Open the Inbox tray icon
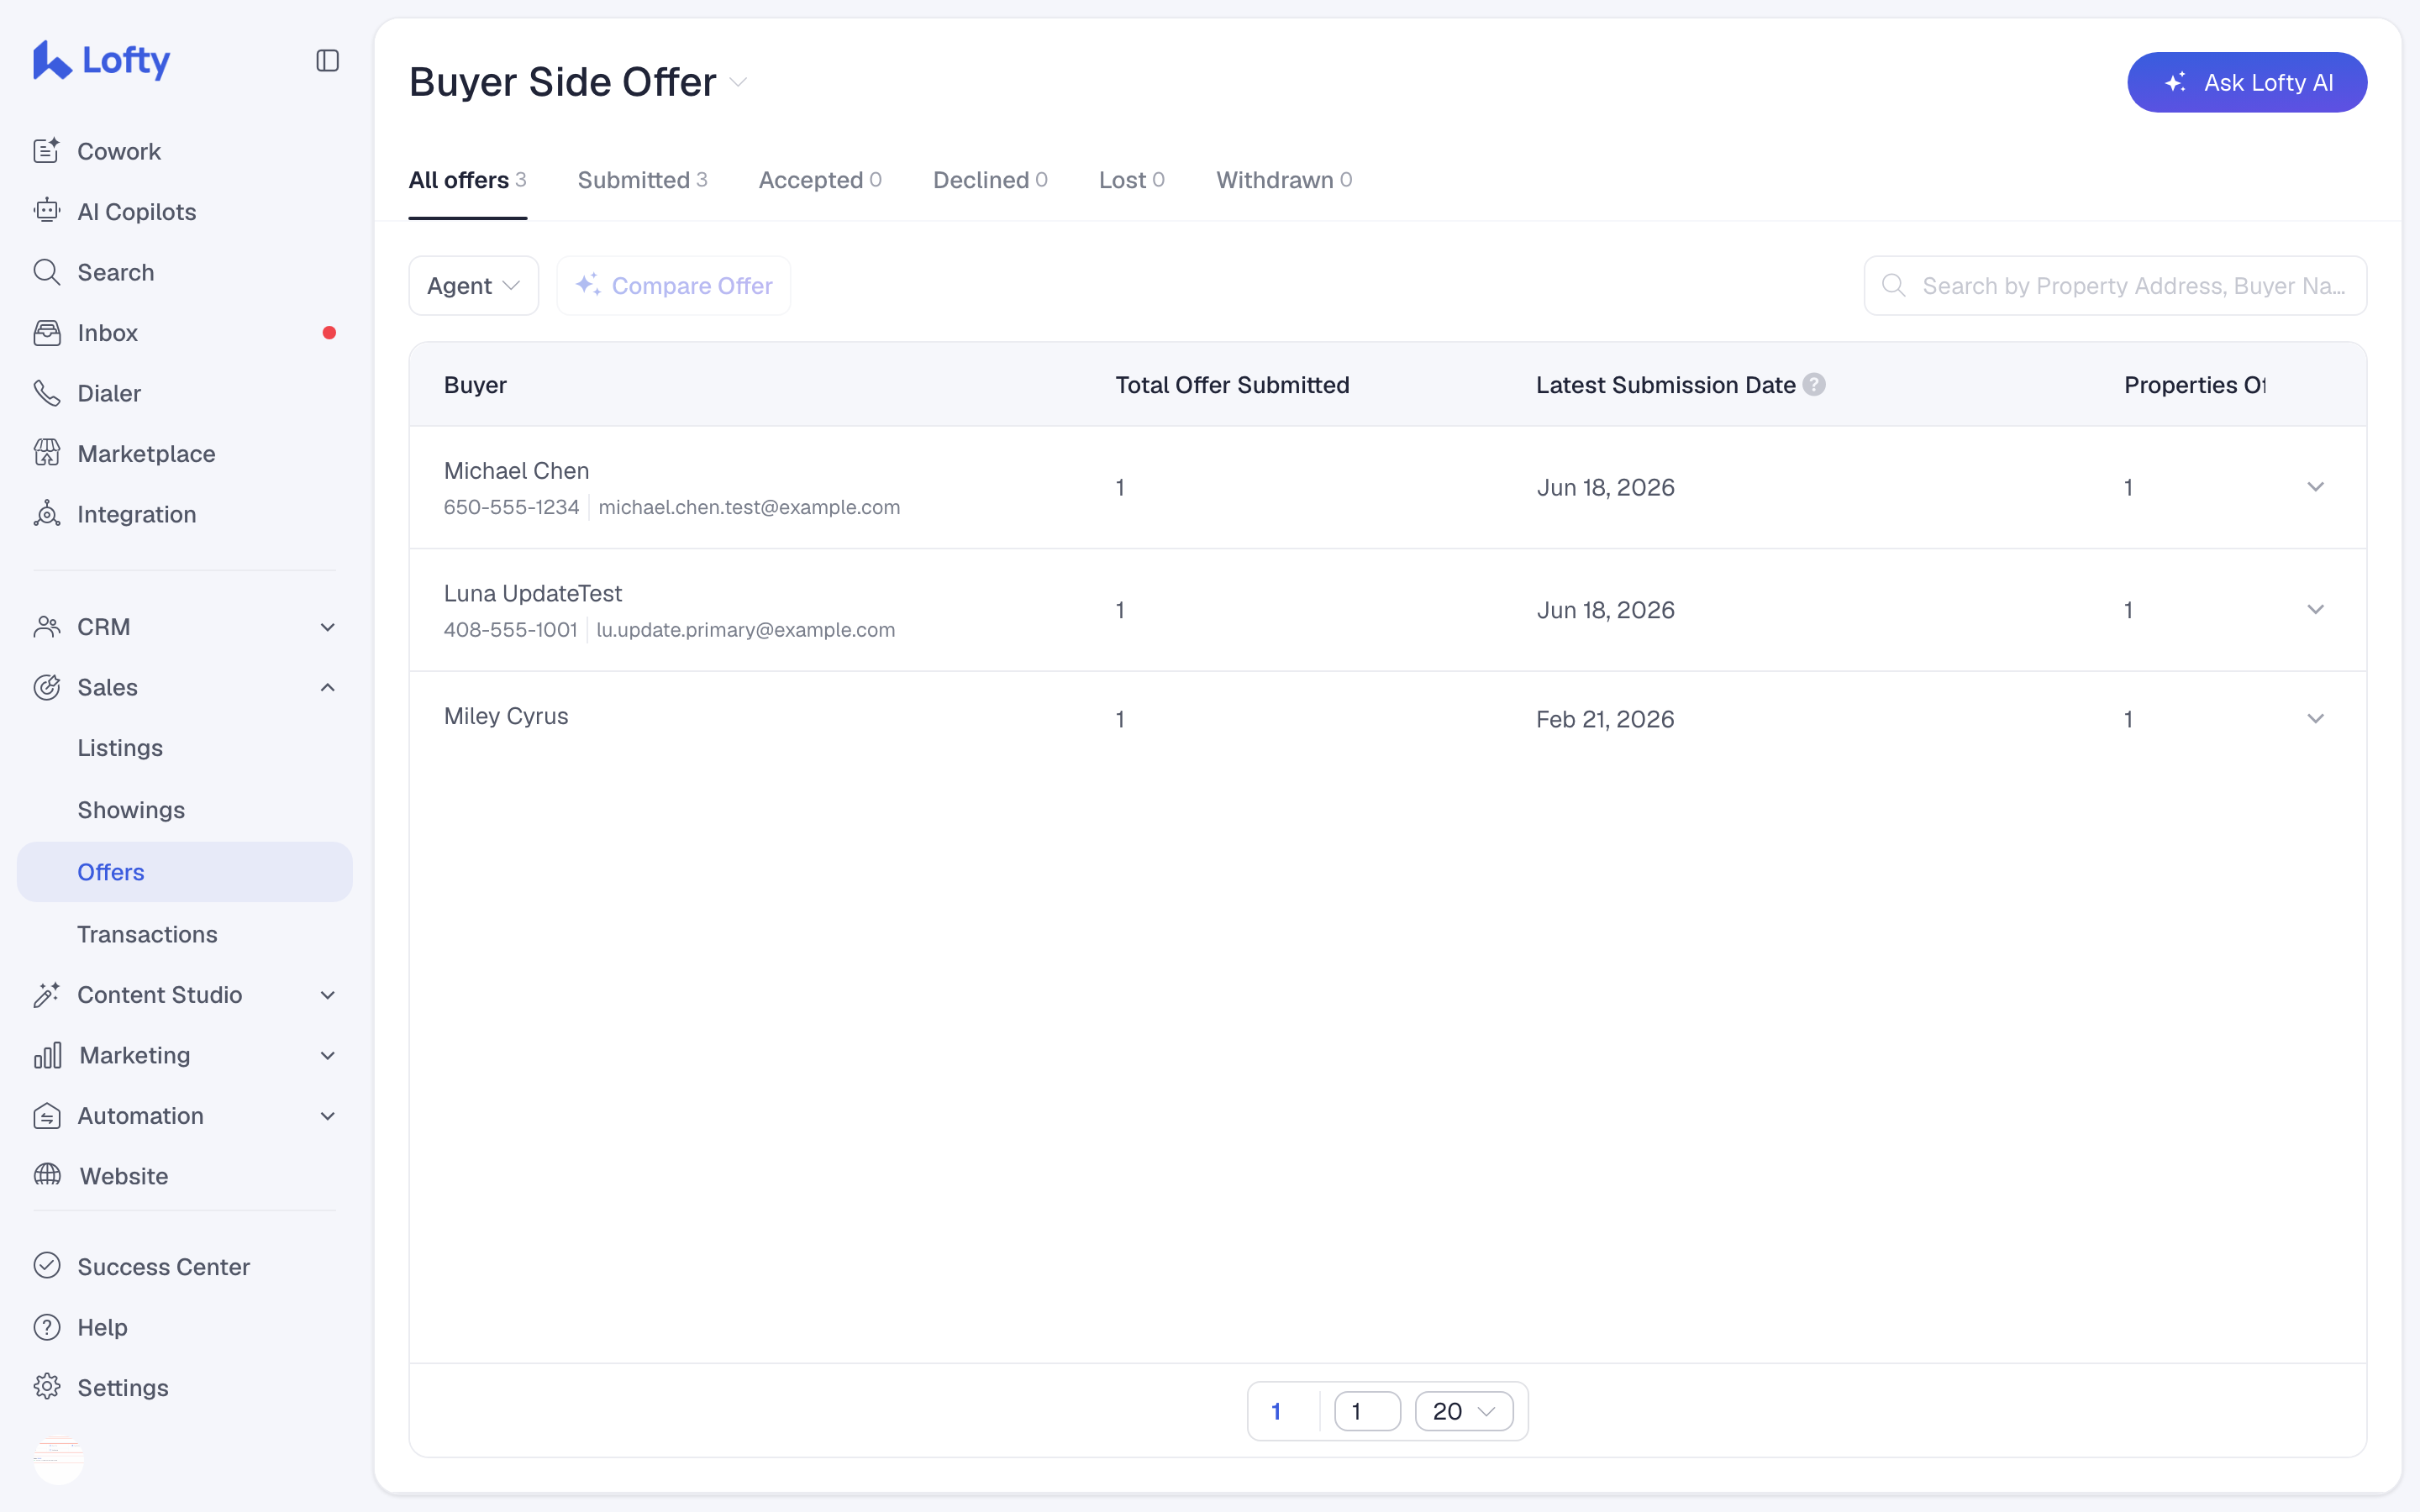This screenshot has width=2420, height=1512. click(47, 333)
